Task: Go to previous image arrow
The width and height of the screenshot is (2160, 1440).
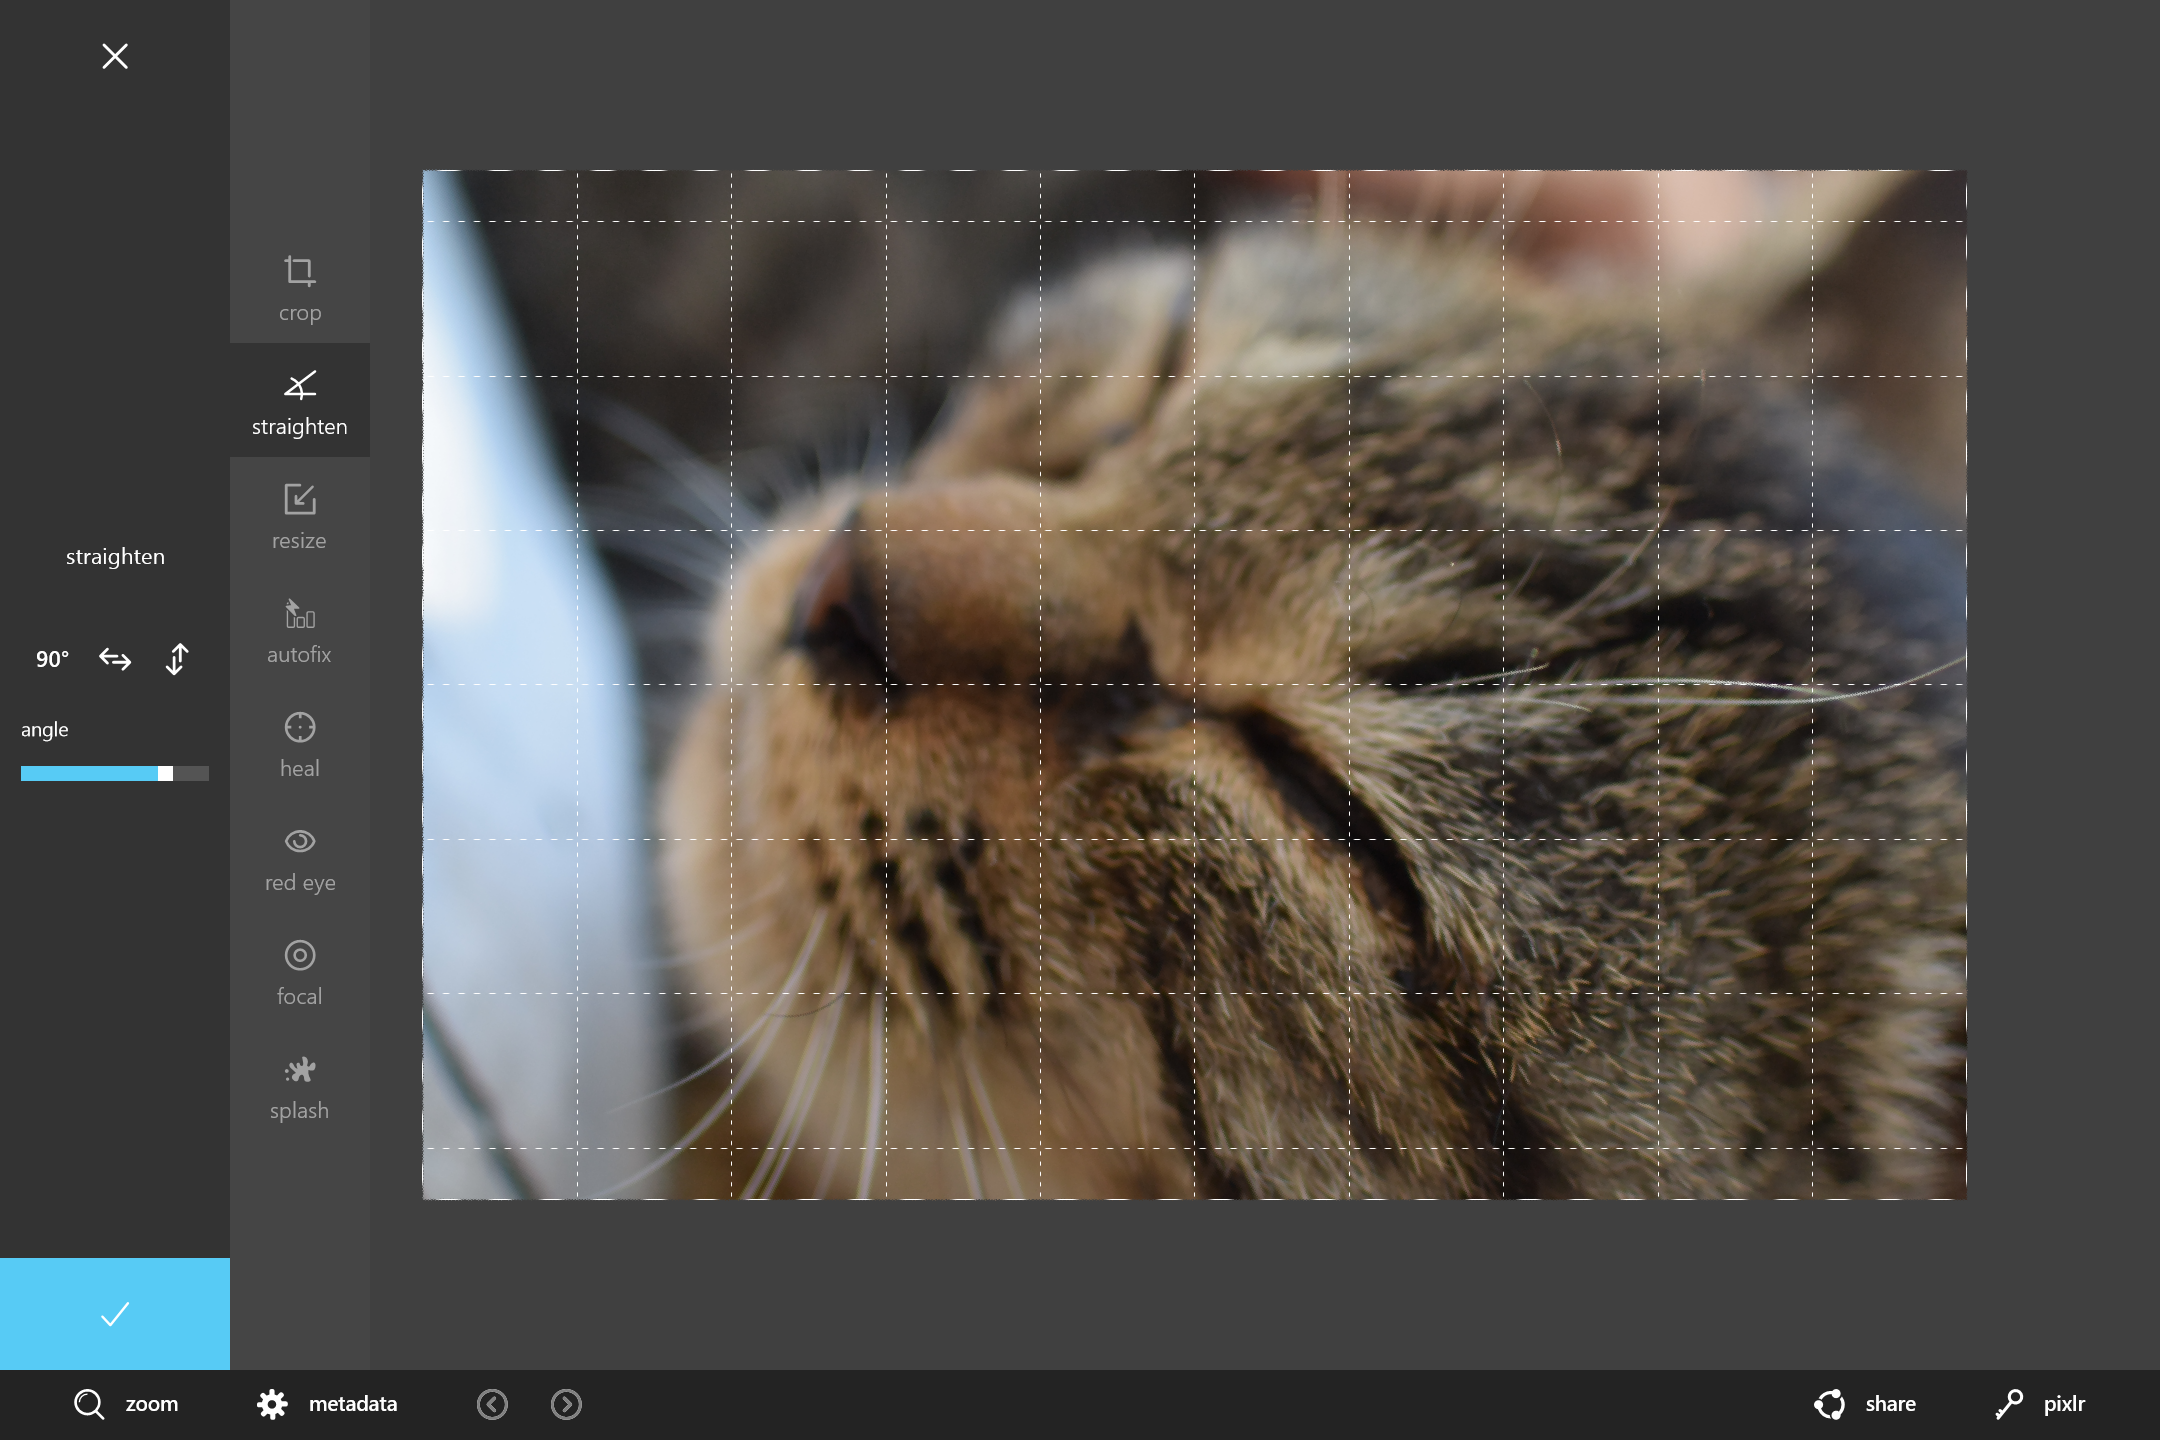Action: pyautogui.click(x=492, y=1404)
